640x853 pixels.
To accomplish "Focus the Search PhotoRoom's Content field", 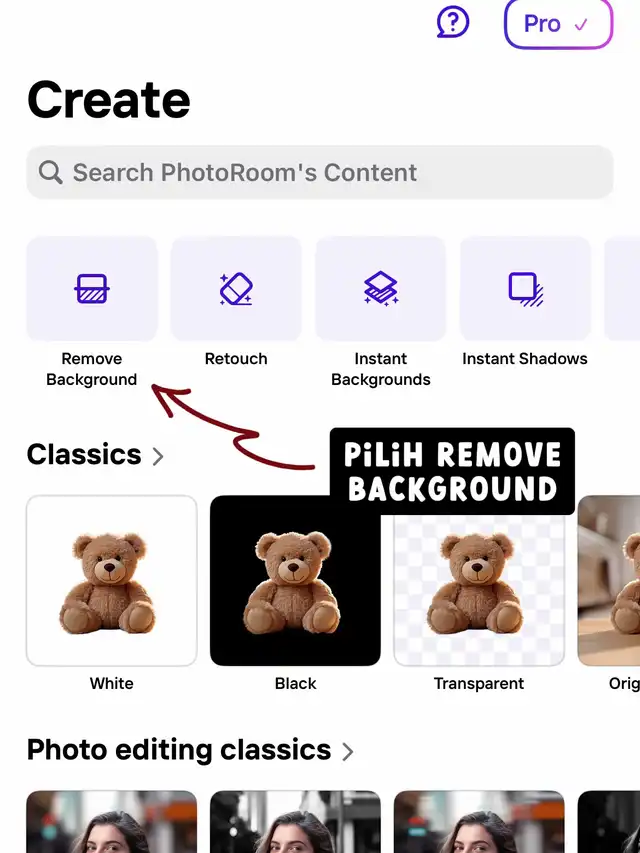I will point(320,172).
